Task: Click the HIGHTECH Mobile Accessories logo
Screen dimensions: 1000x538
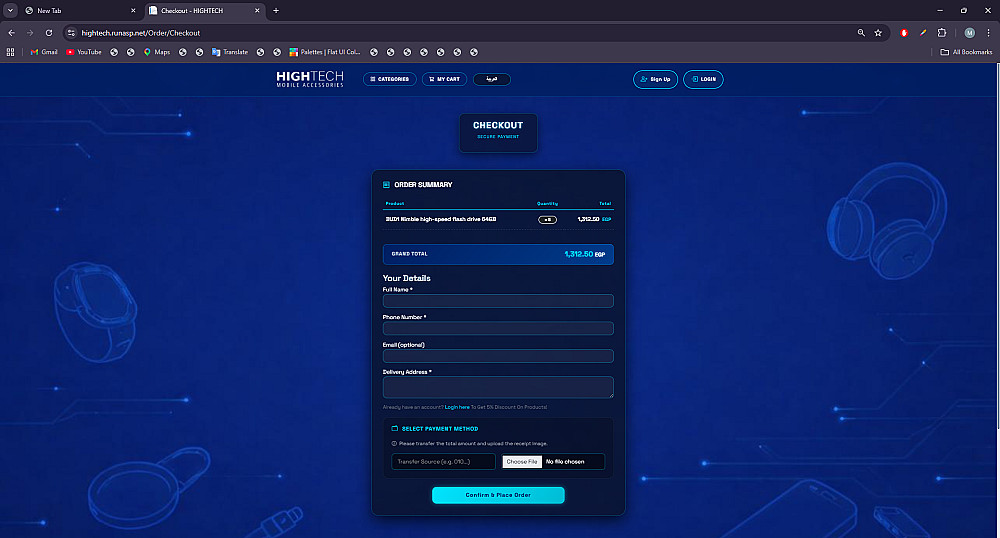Action: click(x=310, y=79)
